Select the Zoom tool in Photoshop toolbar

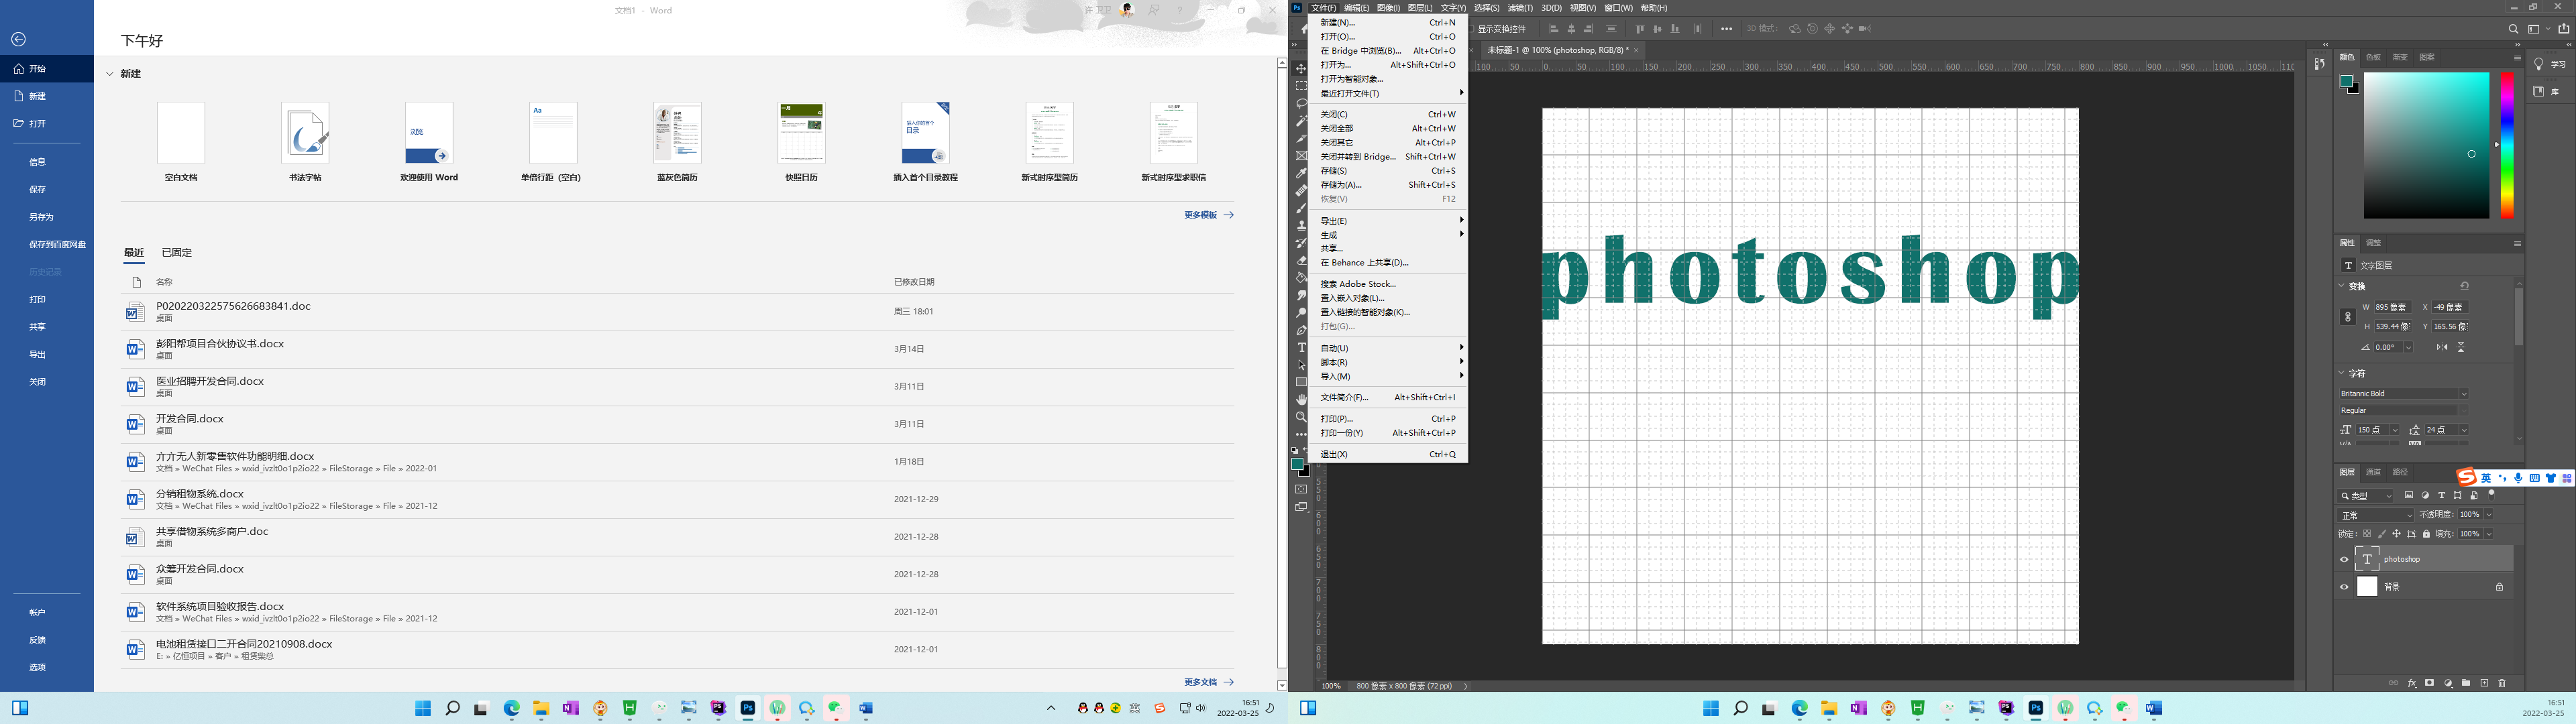pyautogui.click(x=1301, y=417)
